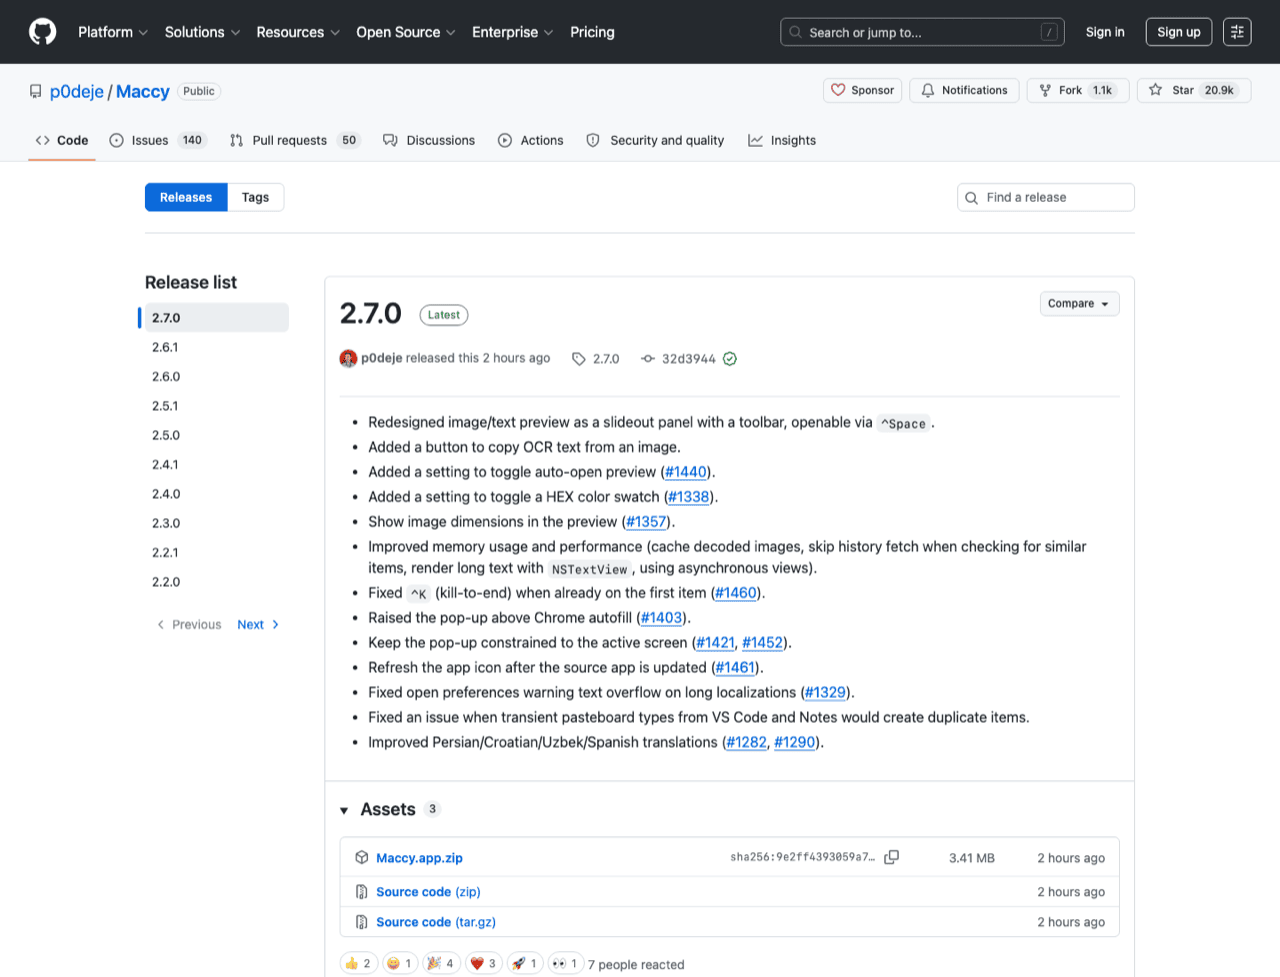Screen dimensions: 1280x977
Task: Expand the Open Source menu
Action: click(406, 32)
